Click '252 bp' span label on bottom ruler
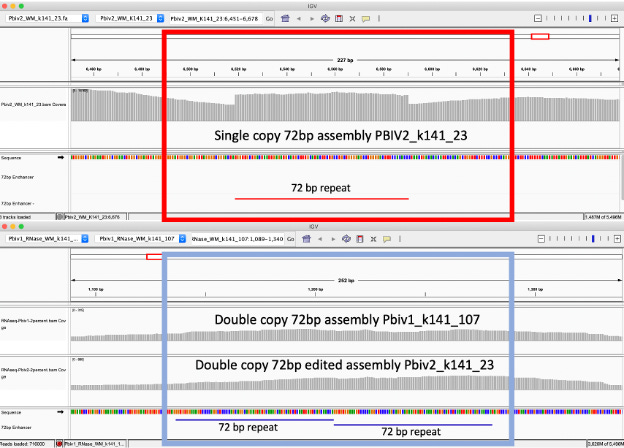 346,280
